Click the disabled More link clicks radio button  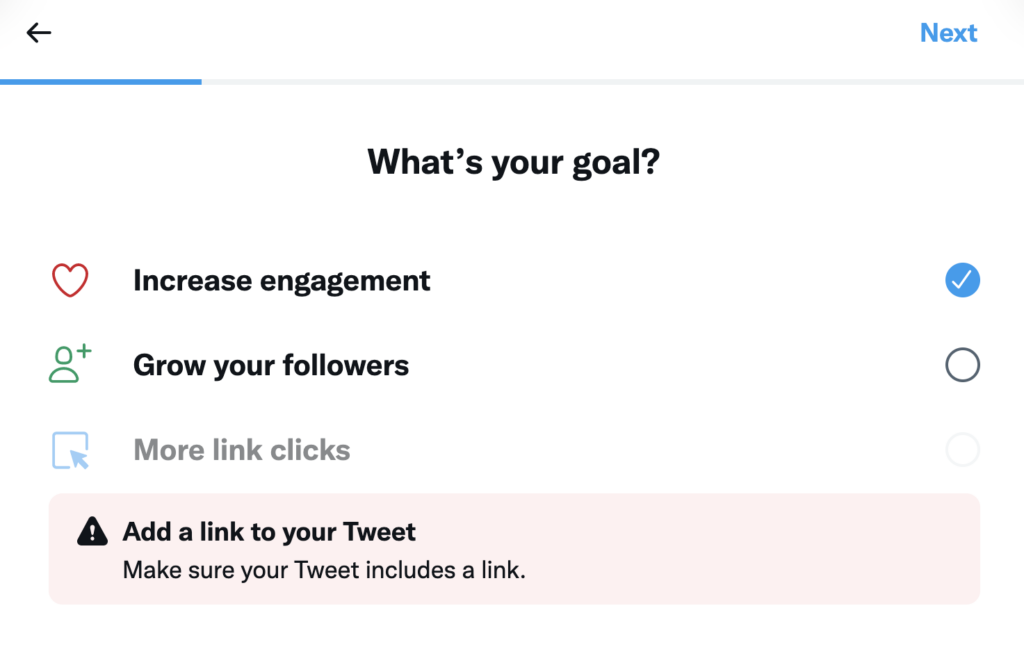coord(962,450)
